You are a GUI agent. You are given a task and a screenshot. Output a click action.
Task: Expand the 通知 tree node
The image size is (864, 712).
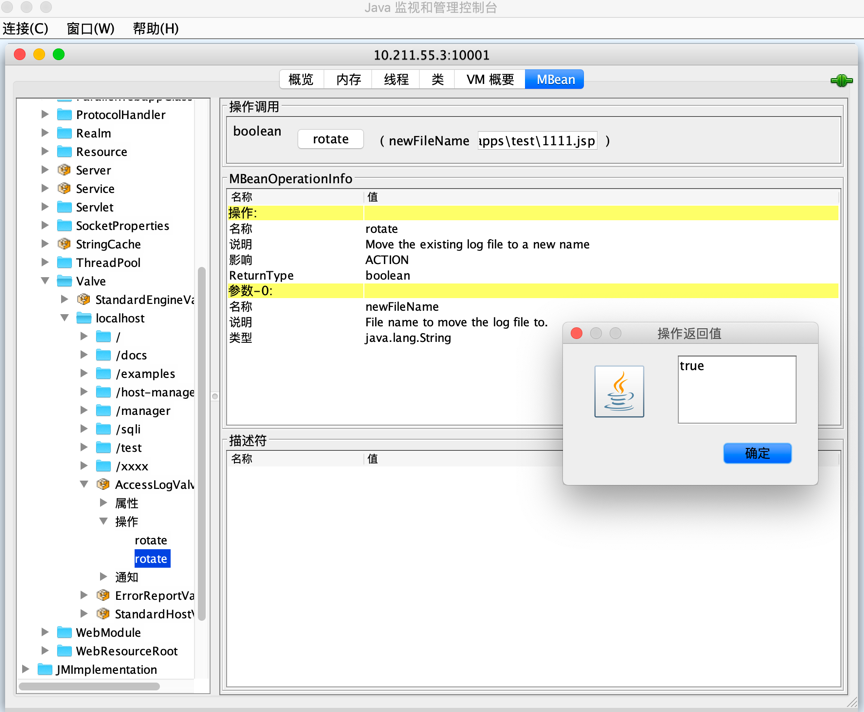pos(103,577)
